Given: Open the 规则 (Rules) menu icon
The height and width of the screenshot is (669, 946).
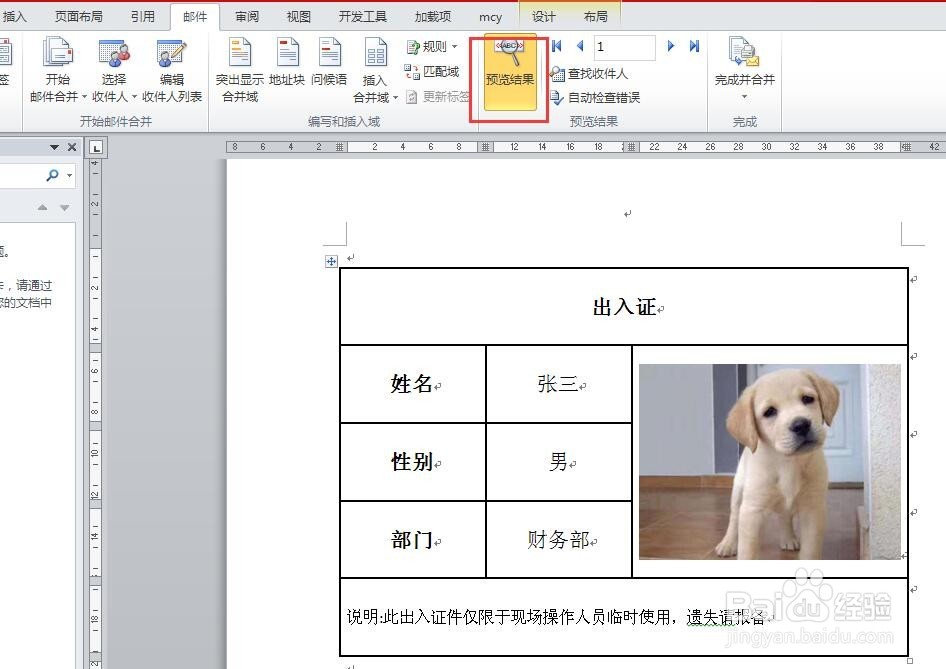Looking at the screenshot, I should [430, 46].
